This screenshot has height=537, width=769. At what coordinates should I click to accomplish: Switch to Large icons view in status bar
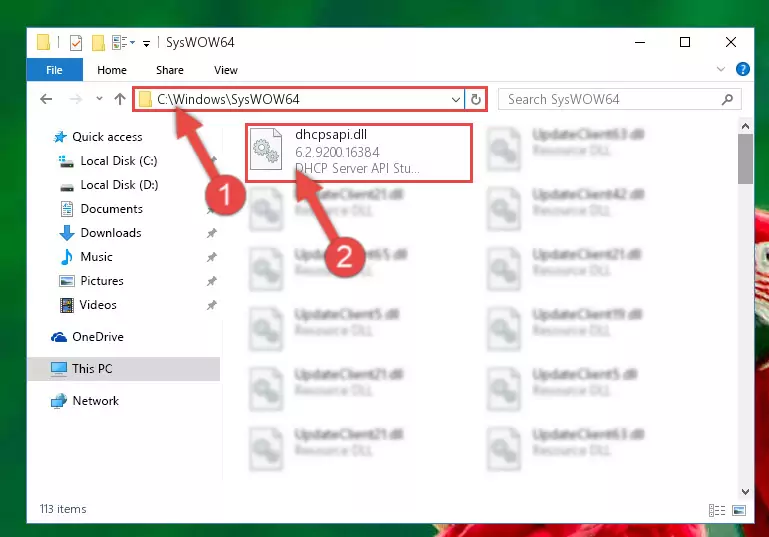(x=739, y=510)
